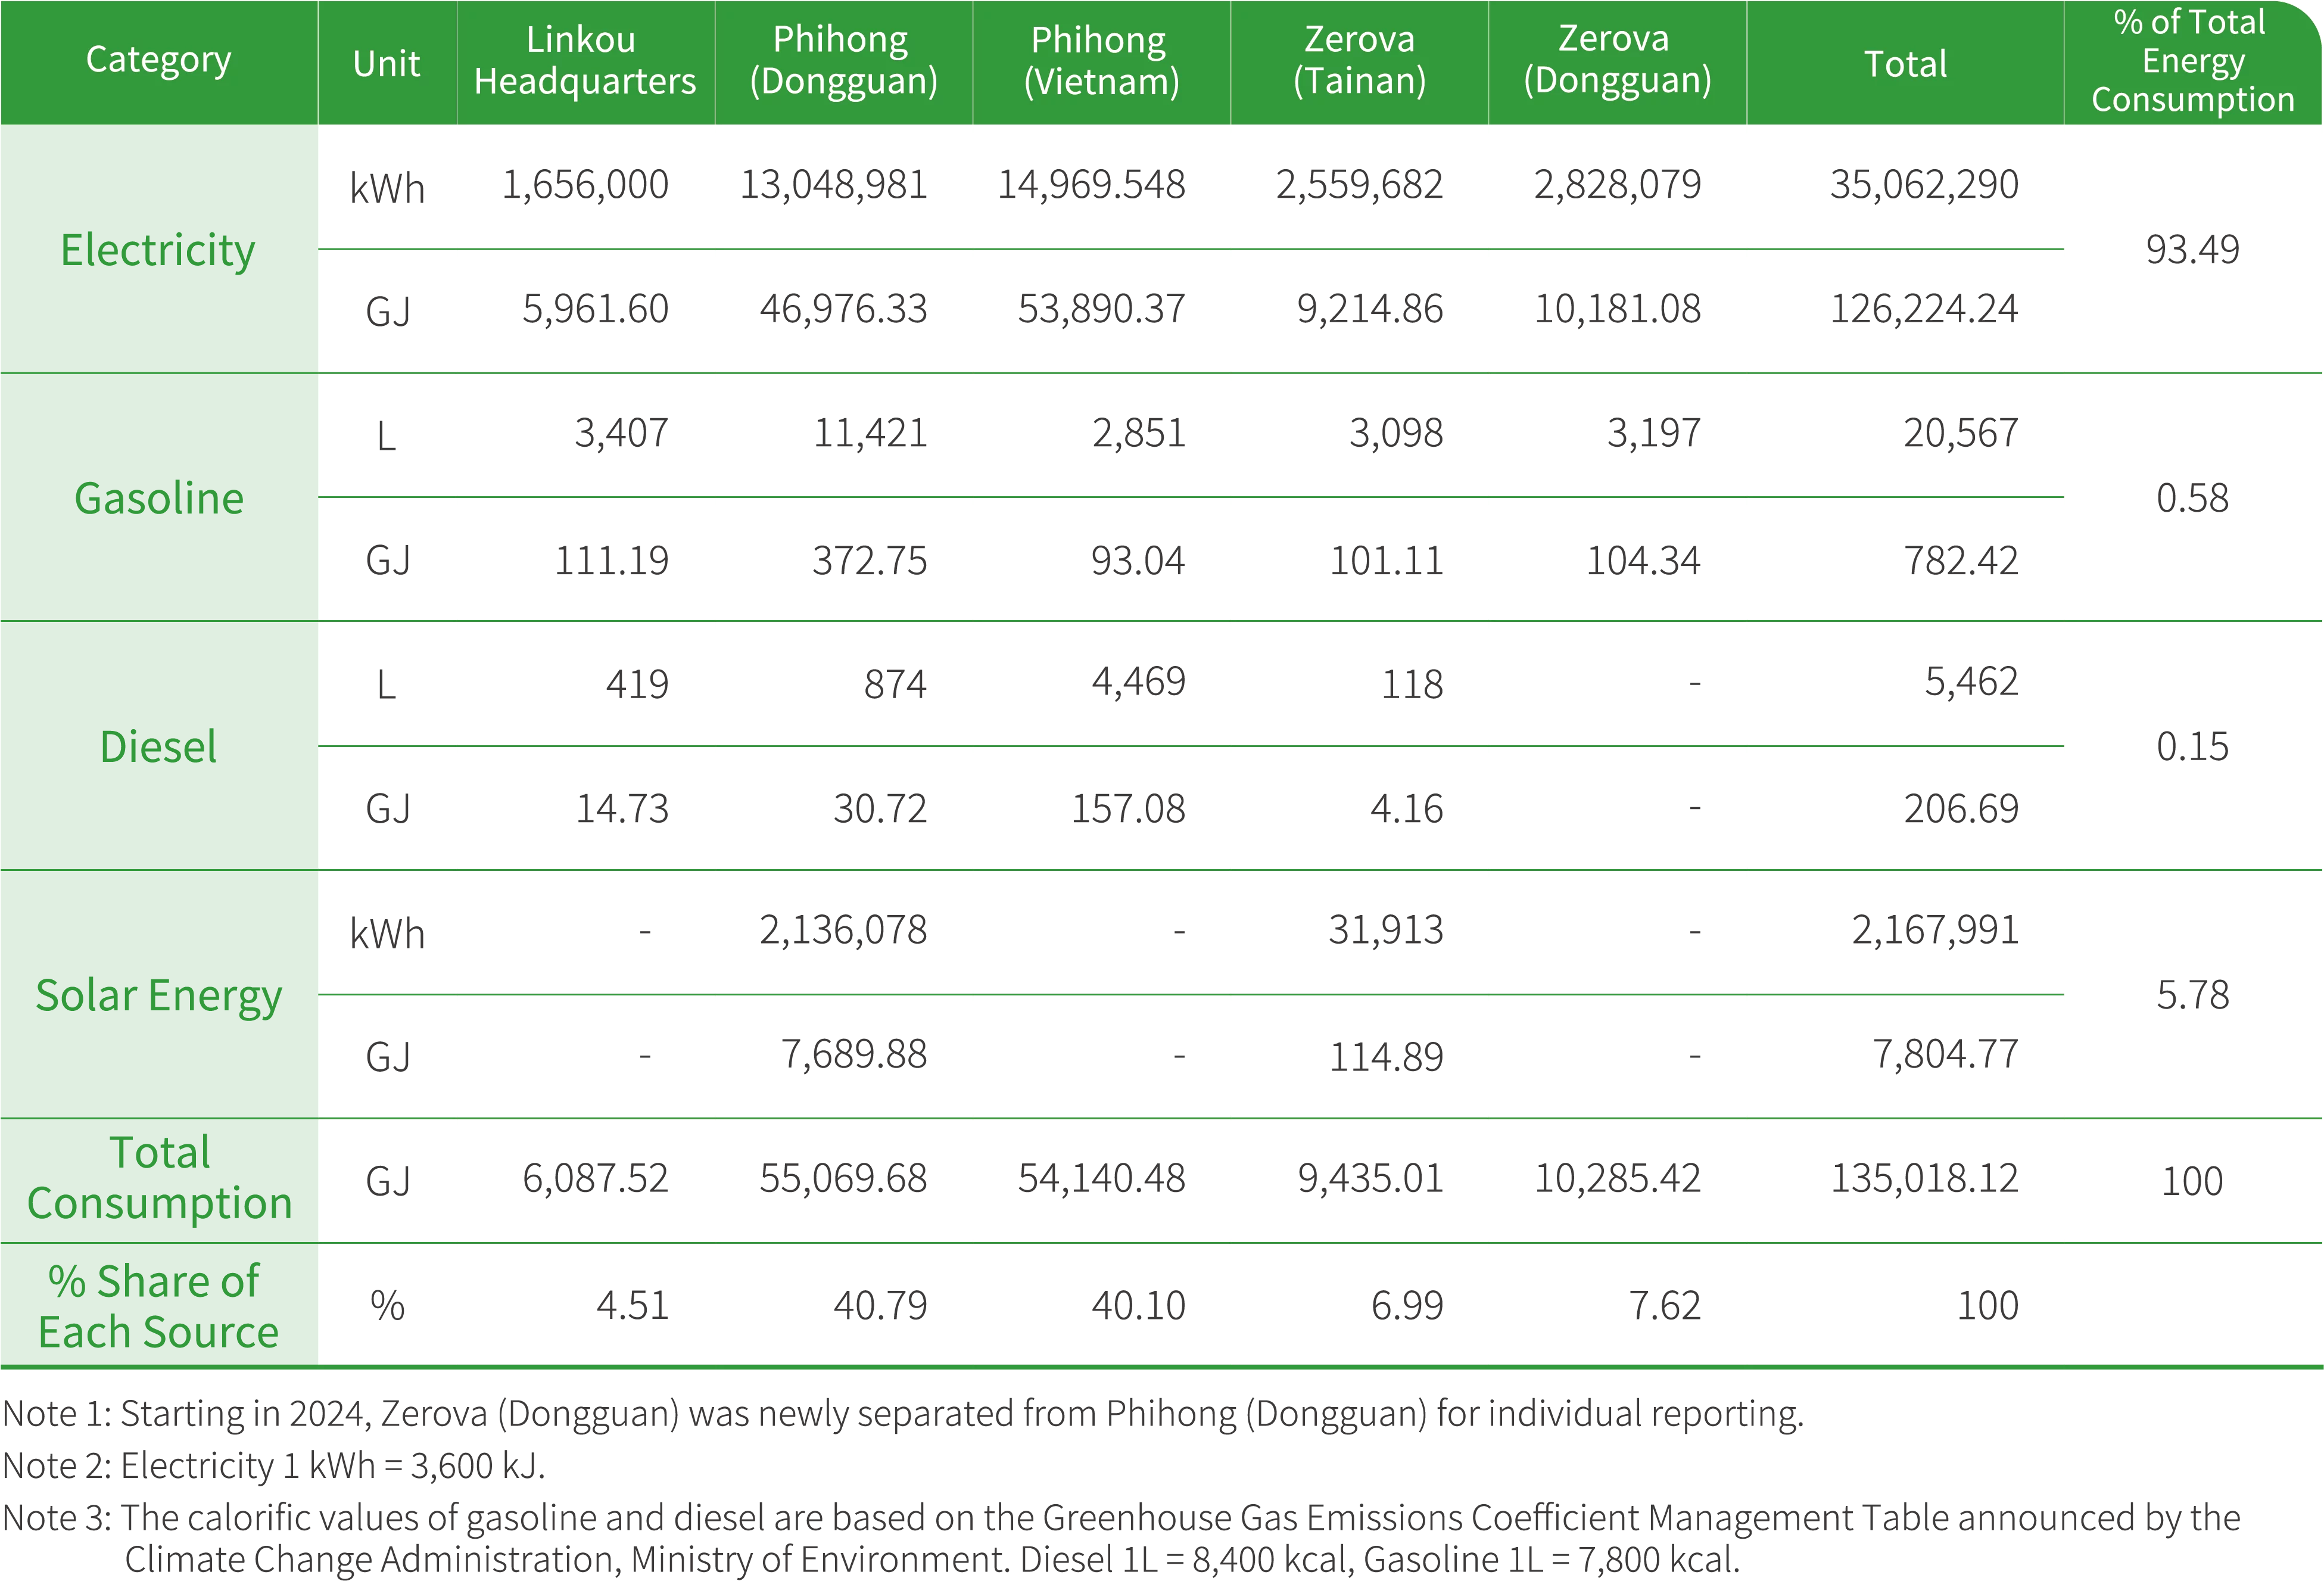Select the 4.51 value under Linkou Headquarters
Screen dimensions: 2324x1581
tap(632, 1303)
